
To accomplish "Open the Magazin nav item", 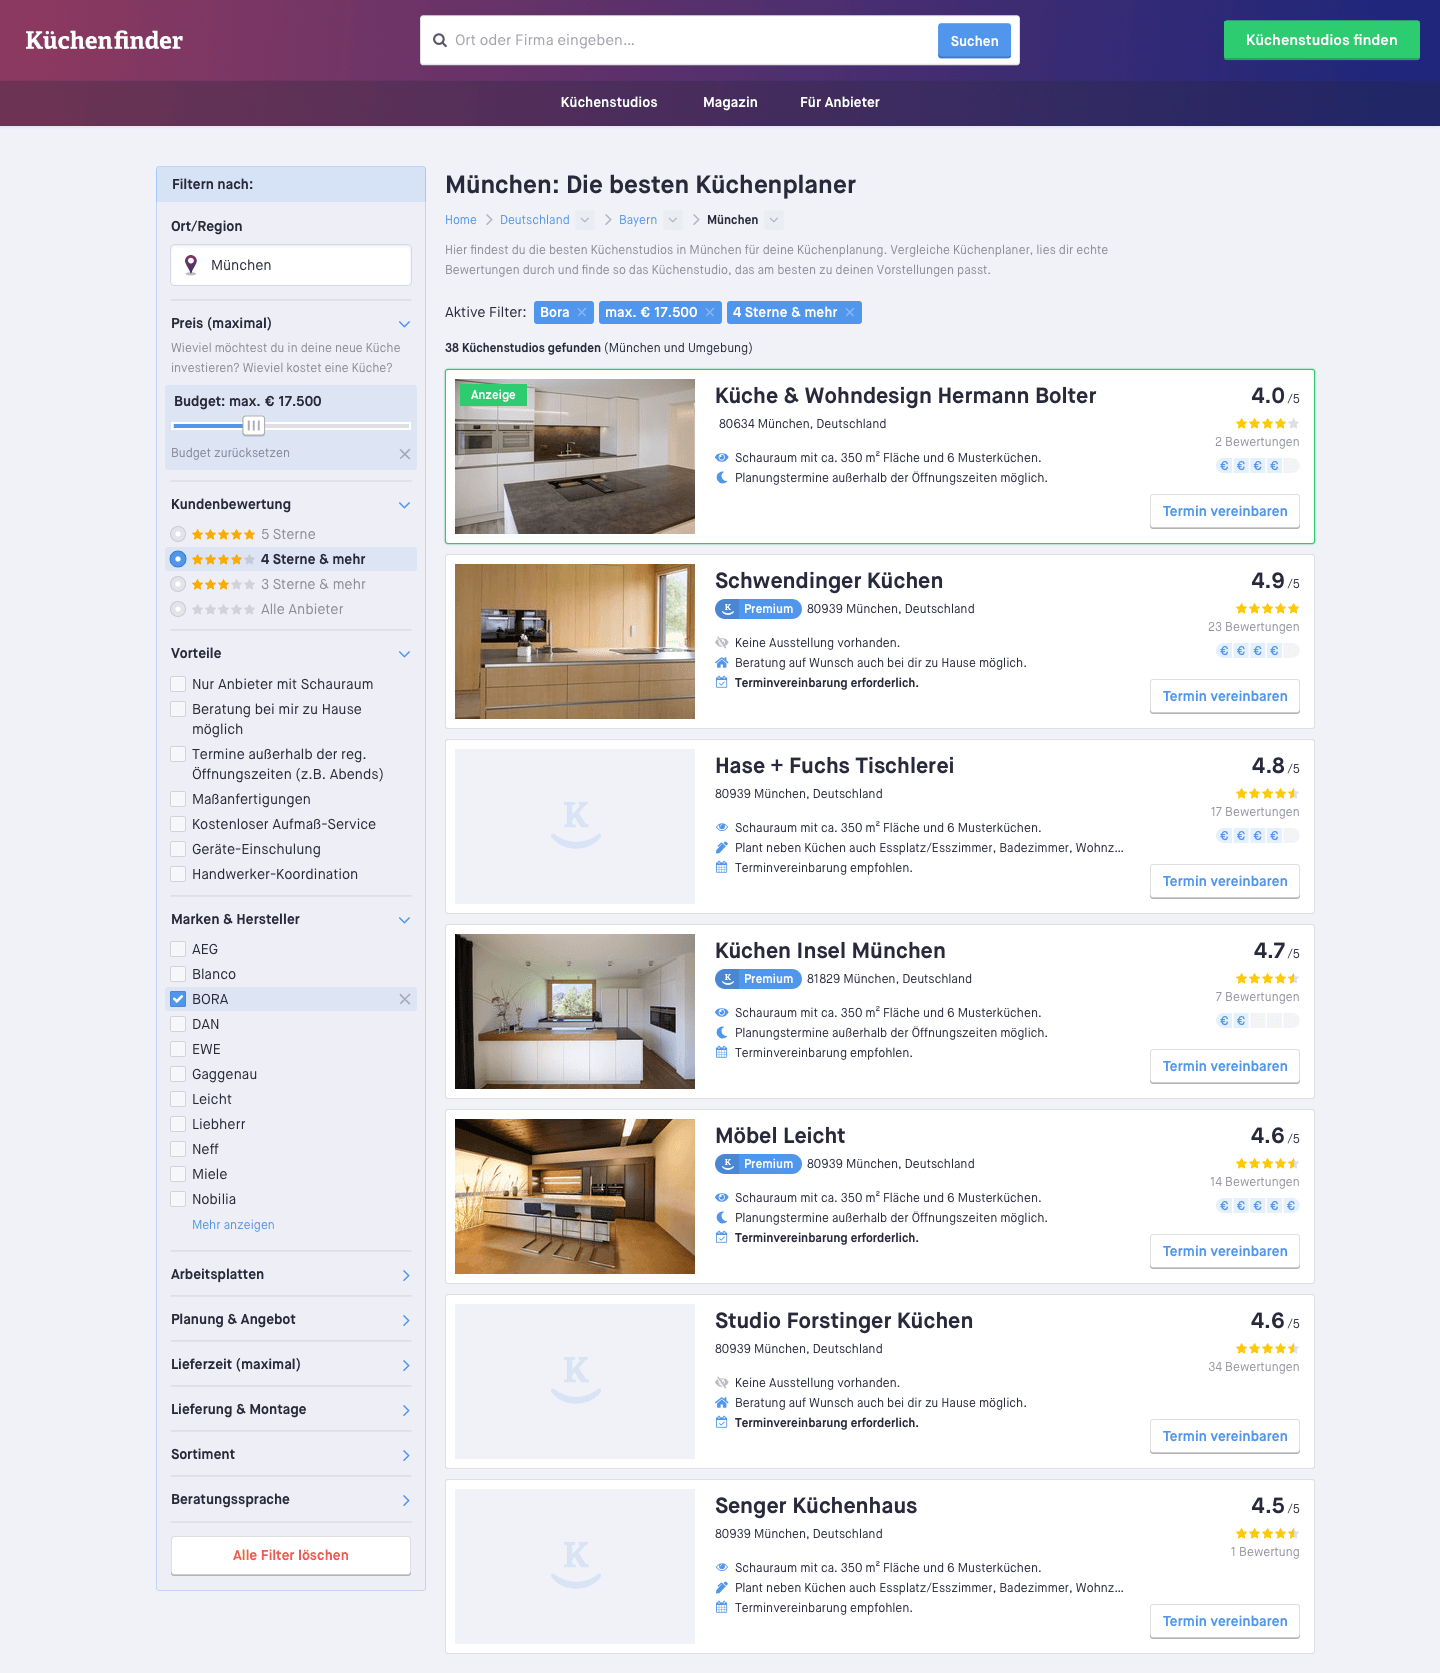I will point(730,102).
